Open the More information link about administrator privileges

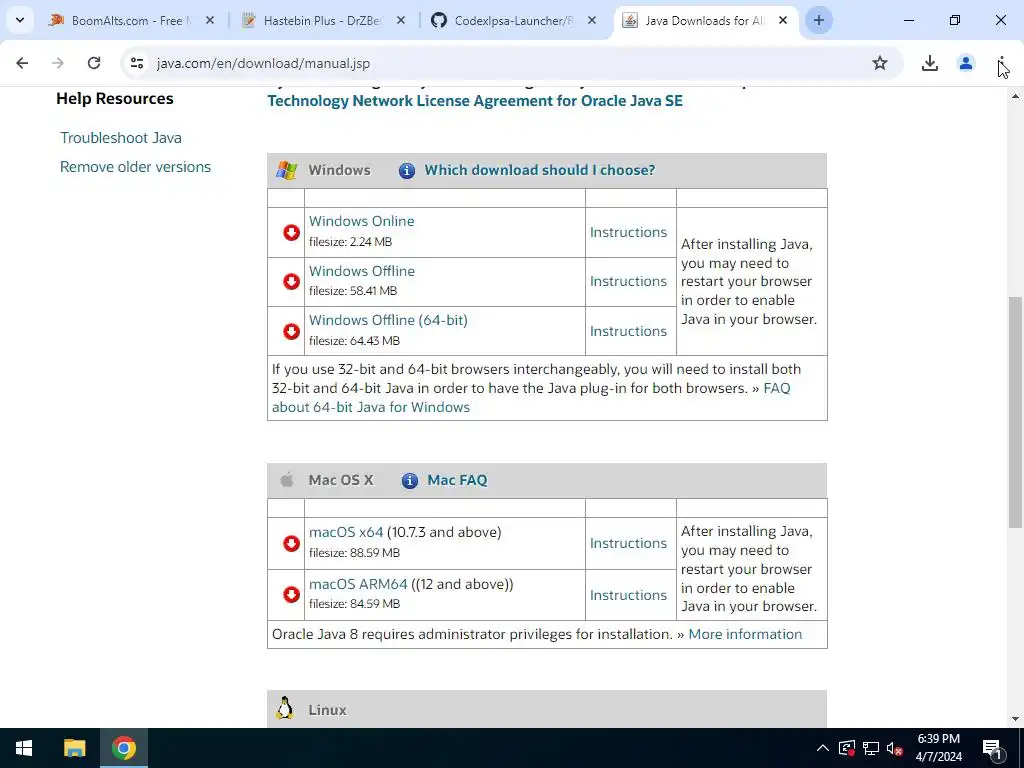click(x=745, y=634)
